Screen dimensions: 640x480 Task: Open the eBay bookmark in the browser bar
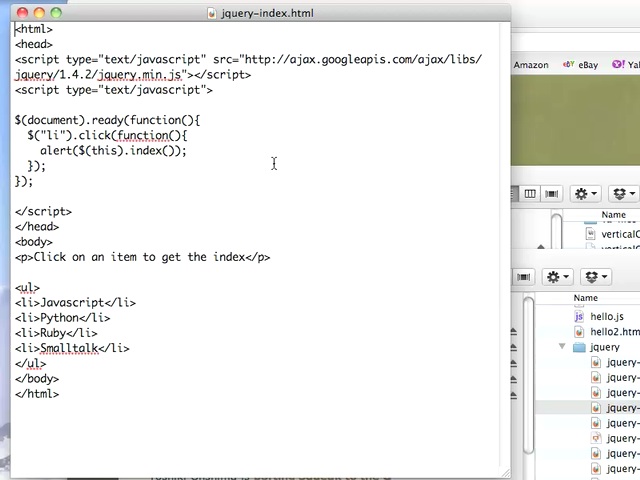pos(580,65)
